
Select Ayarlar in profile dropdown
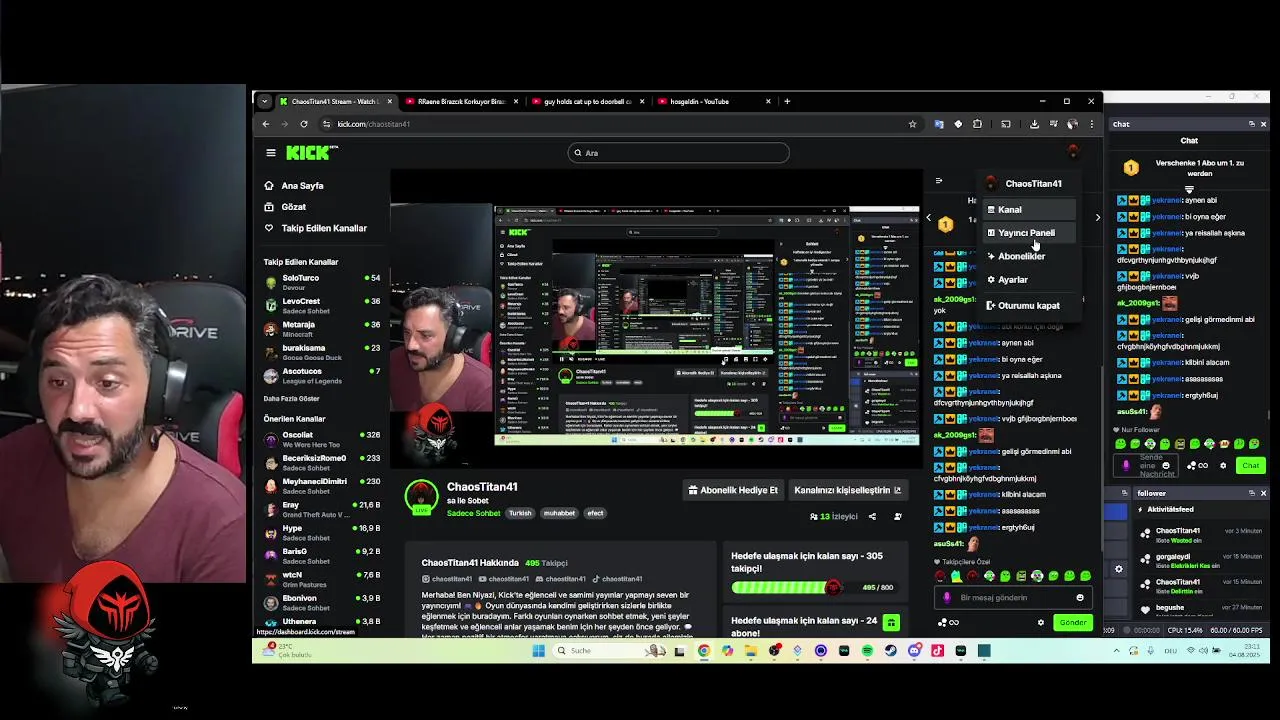click(1029, 280)
